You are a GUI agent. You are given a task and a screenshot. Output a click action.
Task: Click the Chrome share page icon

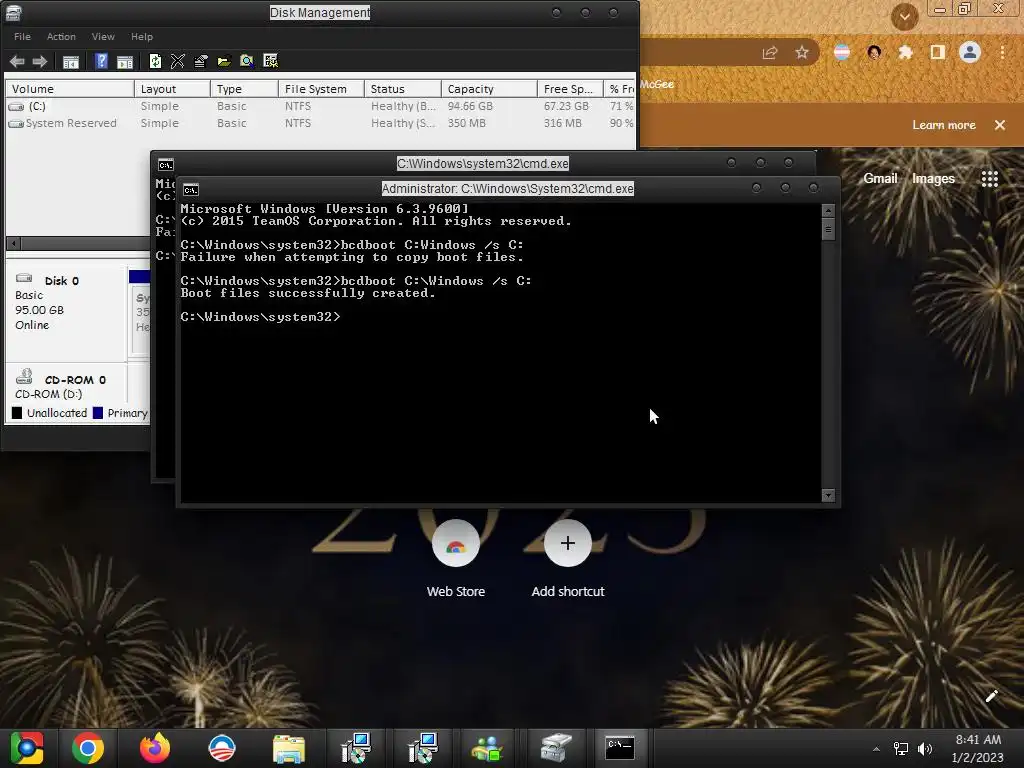pos(770,53)
